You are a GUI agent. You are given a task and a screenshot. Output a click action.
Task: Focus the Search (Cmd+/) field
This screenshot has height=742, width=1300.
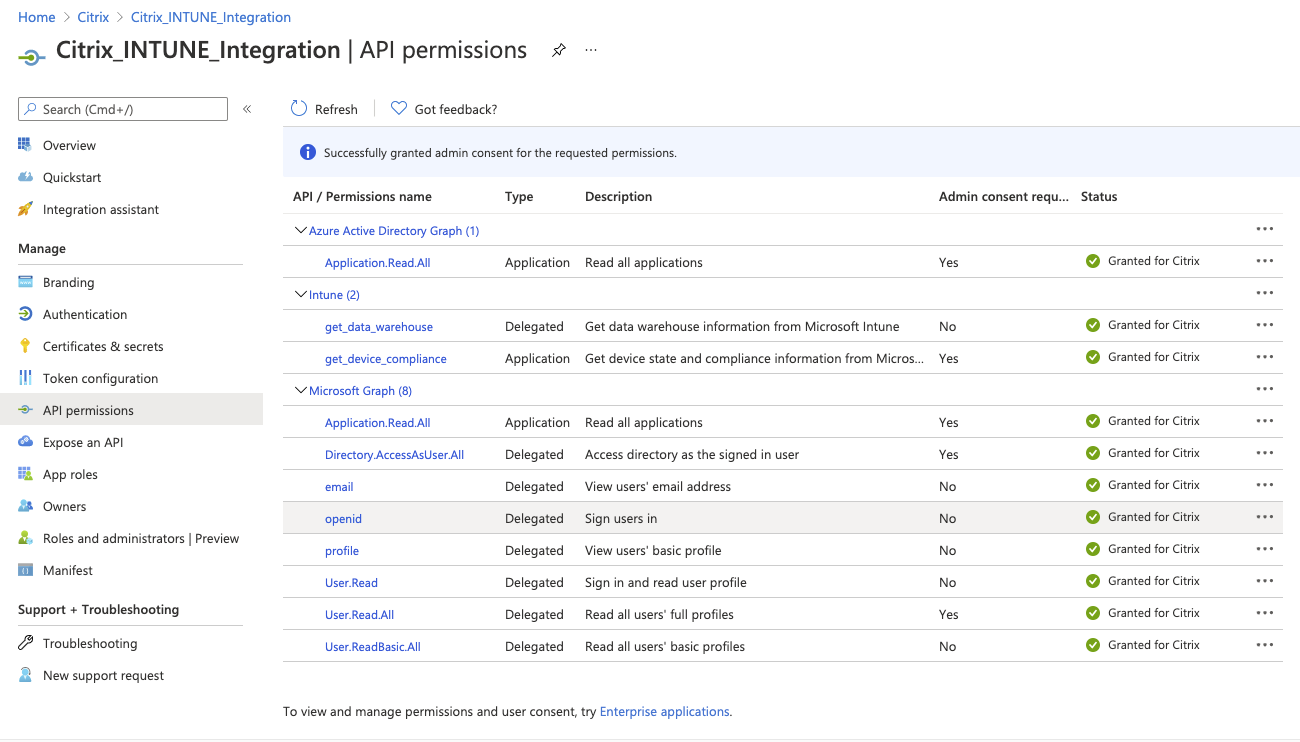point(123,109)
